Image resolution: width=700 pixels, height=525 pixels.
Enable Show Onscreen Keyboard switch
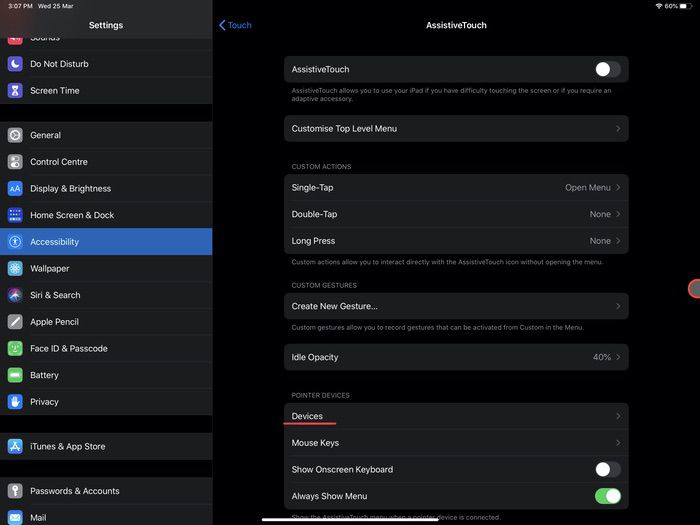608,469
